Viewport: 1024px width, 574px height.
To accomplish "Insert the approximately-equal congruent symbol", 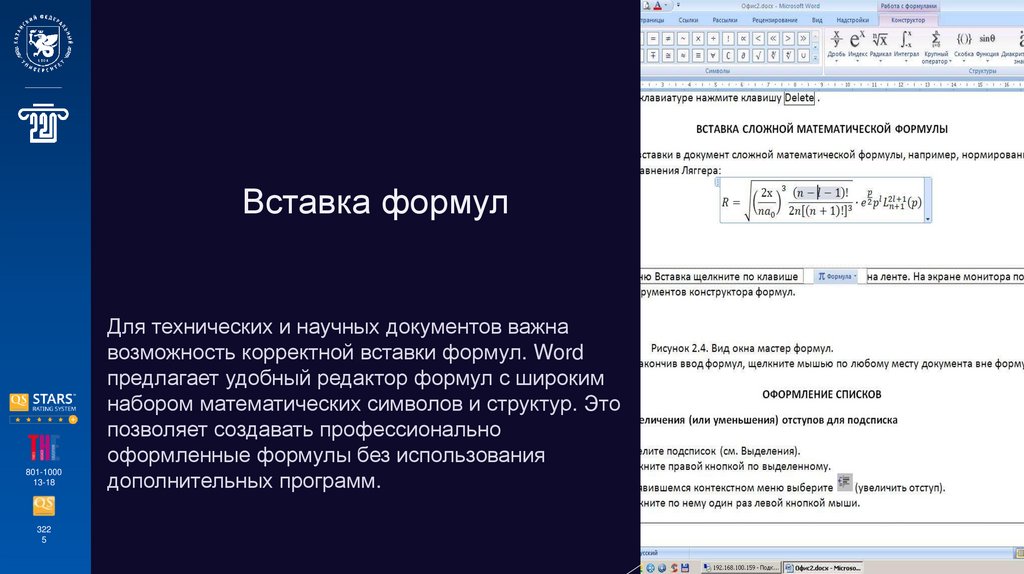I will pyautogui.click(x=668, y=56).
